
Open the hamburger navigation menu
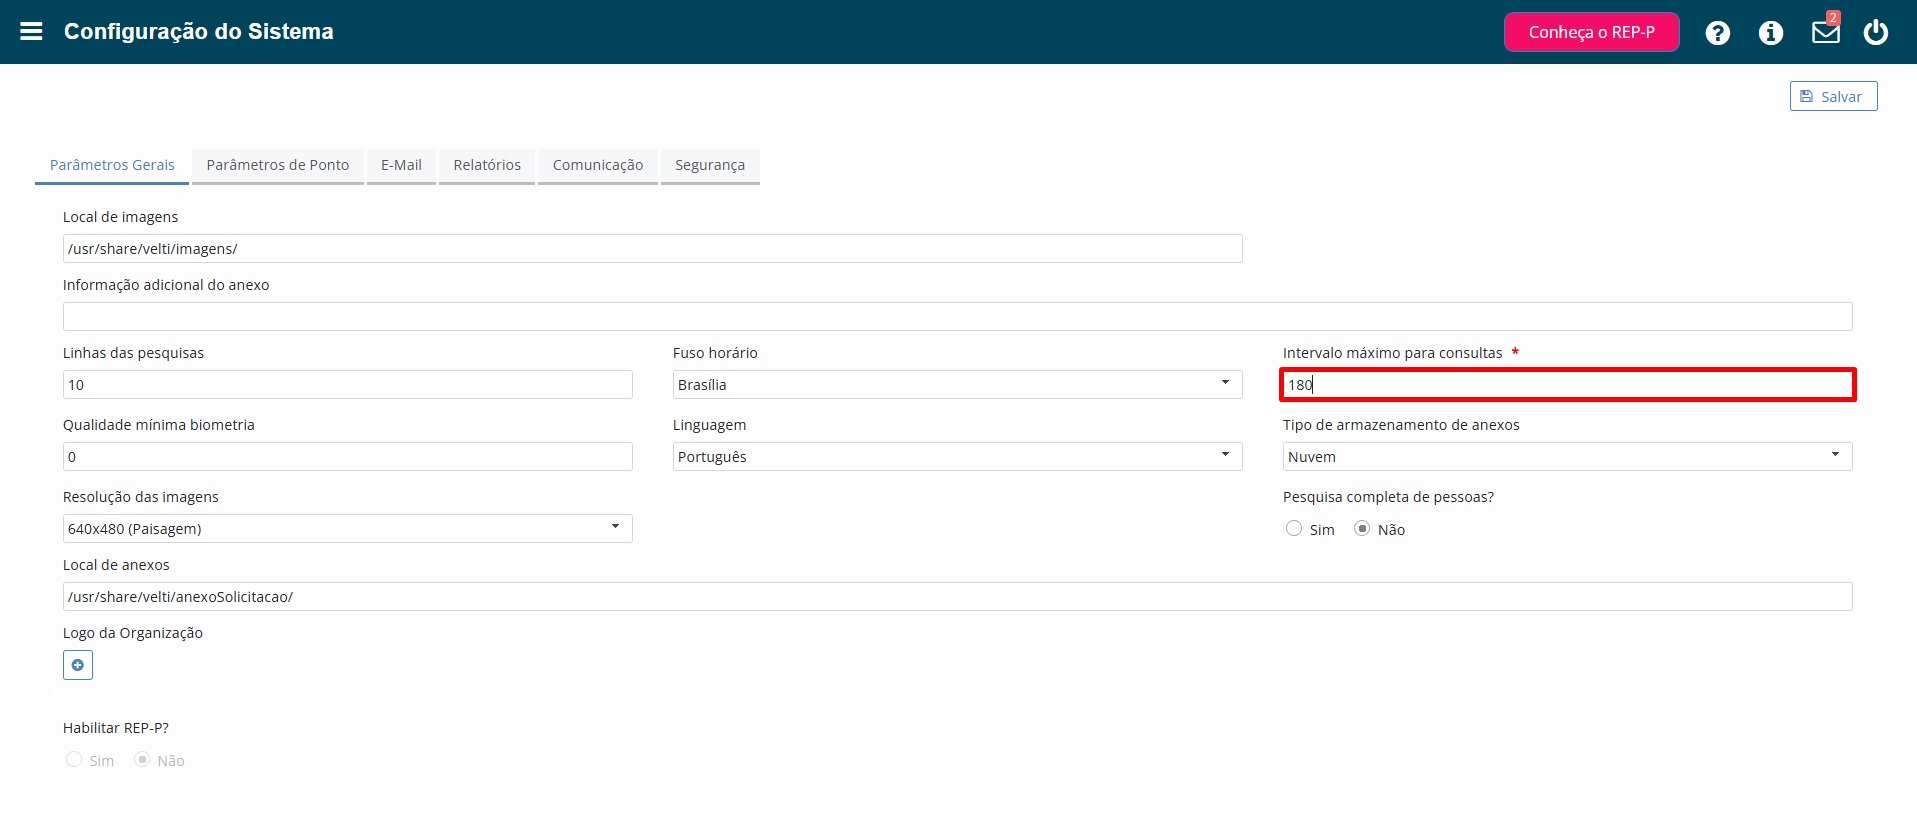[x=31, y=32]
